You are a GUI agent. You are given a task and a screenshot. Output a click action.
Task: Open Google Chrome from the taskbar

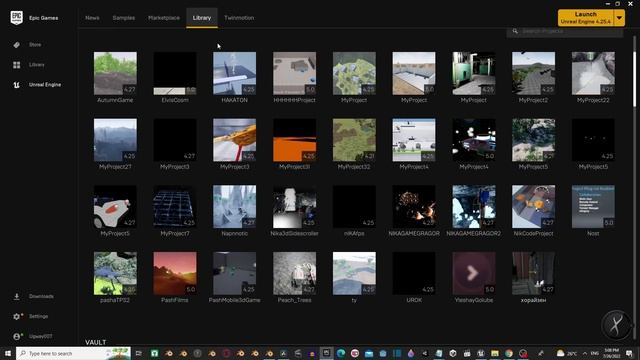point(509,353)
